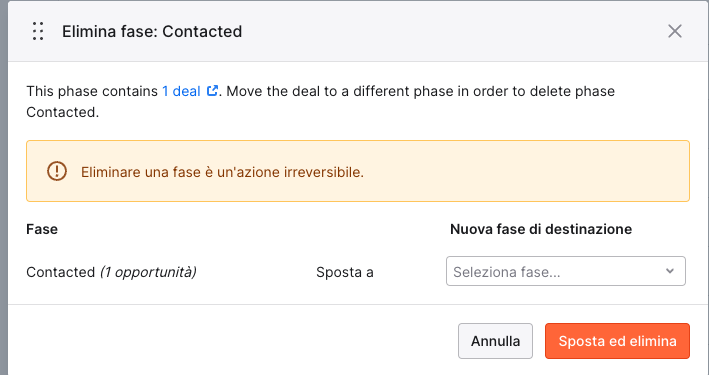The width and height of the screenshot is (709, 375).
Task: Click the irreversible action warning message
Action: (x=222, y=172)
